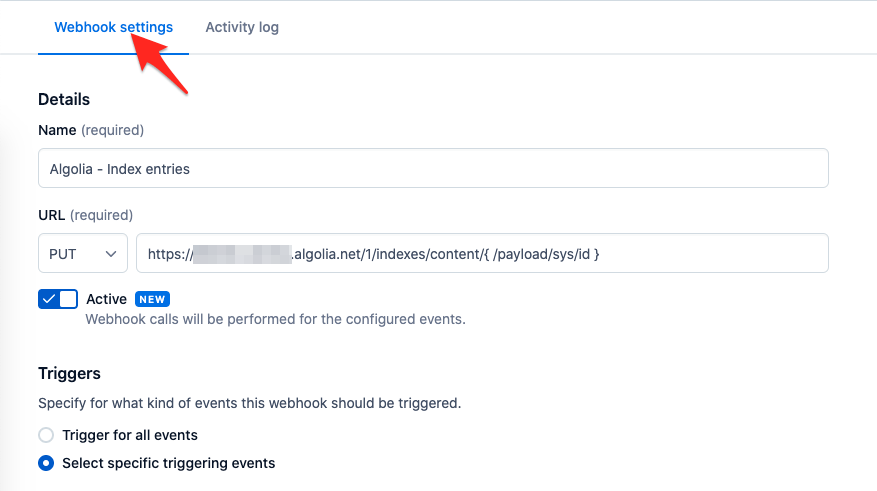Click the checkmark icon inside Active switch

[x=49, y=299]
